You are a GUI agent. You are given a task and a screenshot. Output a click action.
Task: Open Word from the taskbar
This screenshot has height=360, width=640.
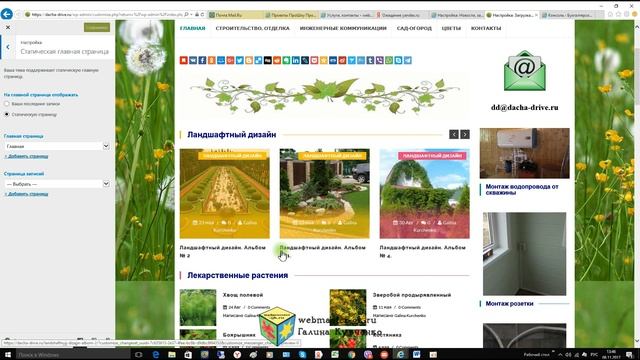[x=417, y=355]
